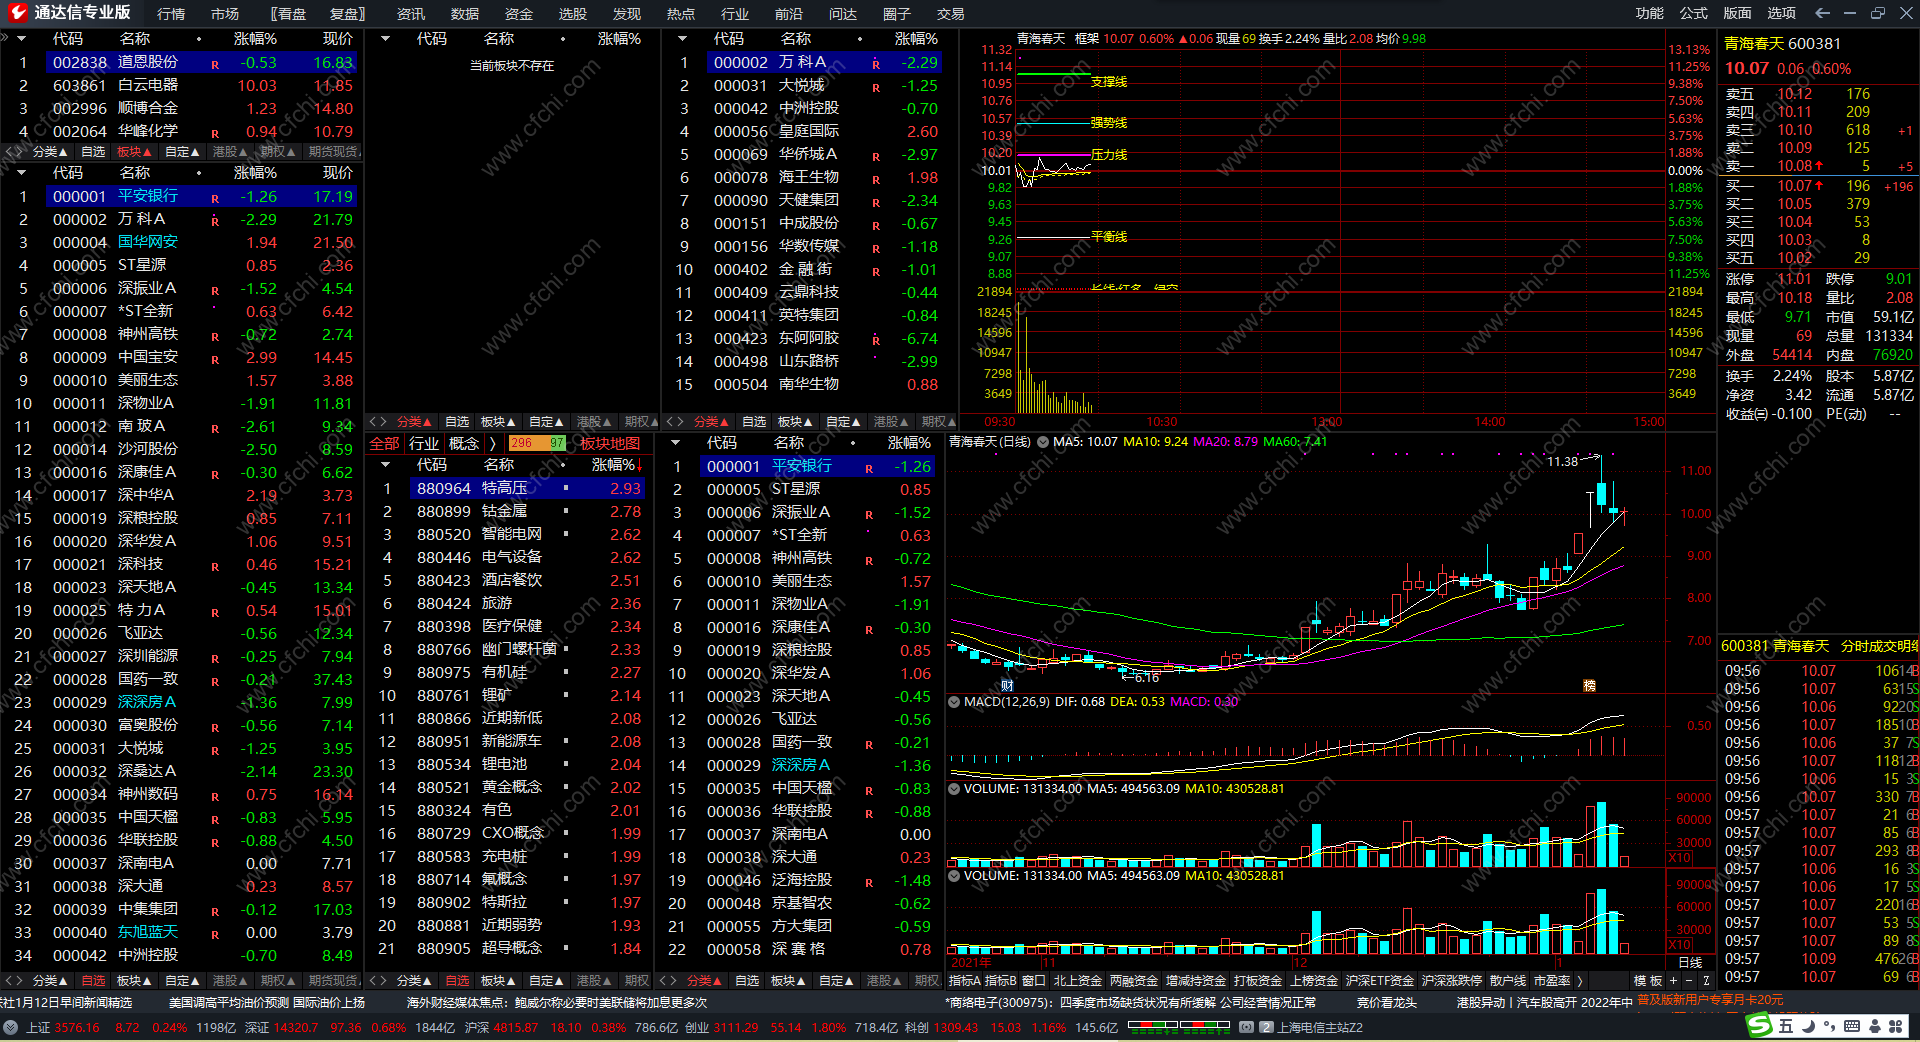
Task: Open the 行情 menu
Action: pos(171,14)
